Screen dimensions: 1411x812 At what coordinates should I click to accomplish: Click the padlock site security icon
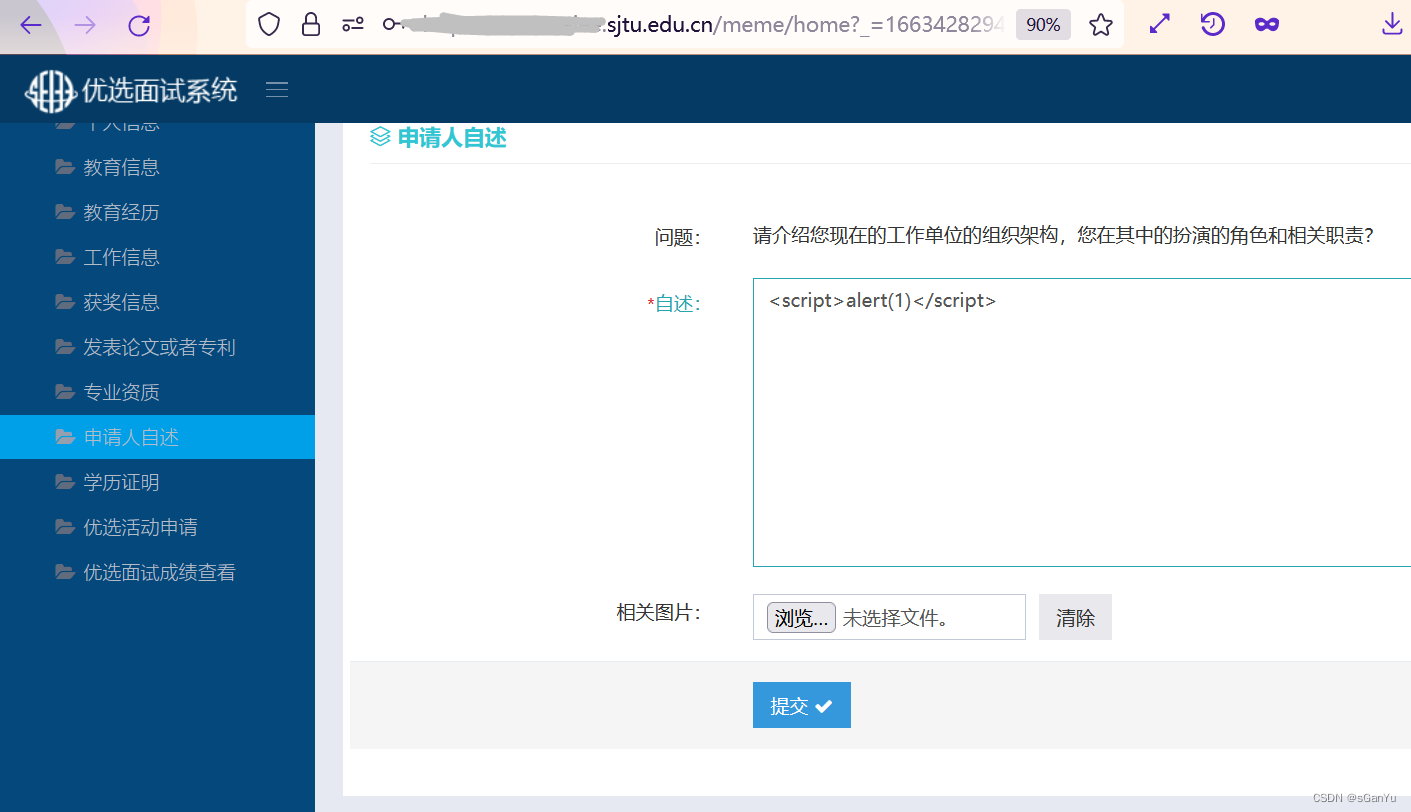311,25
